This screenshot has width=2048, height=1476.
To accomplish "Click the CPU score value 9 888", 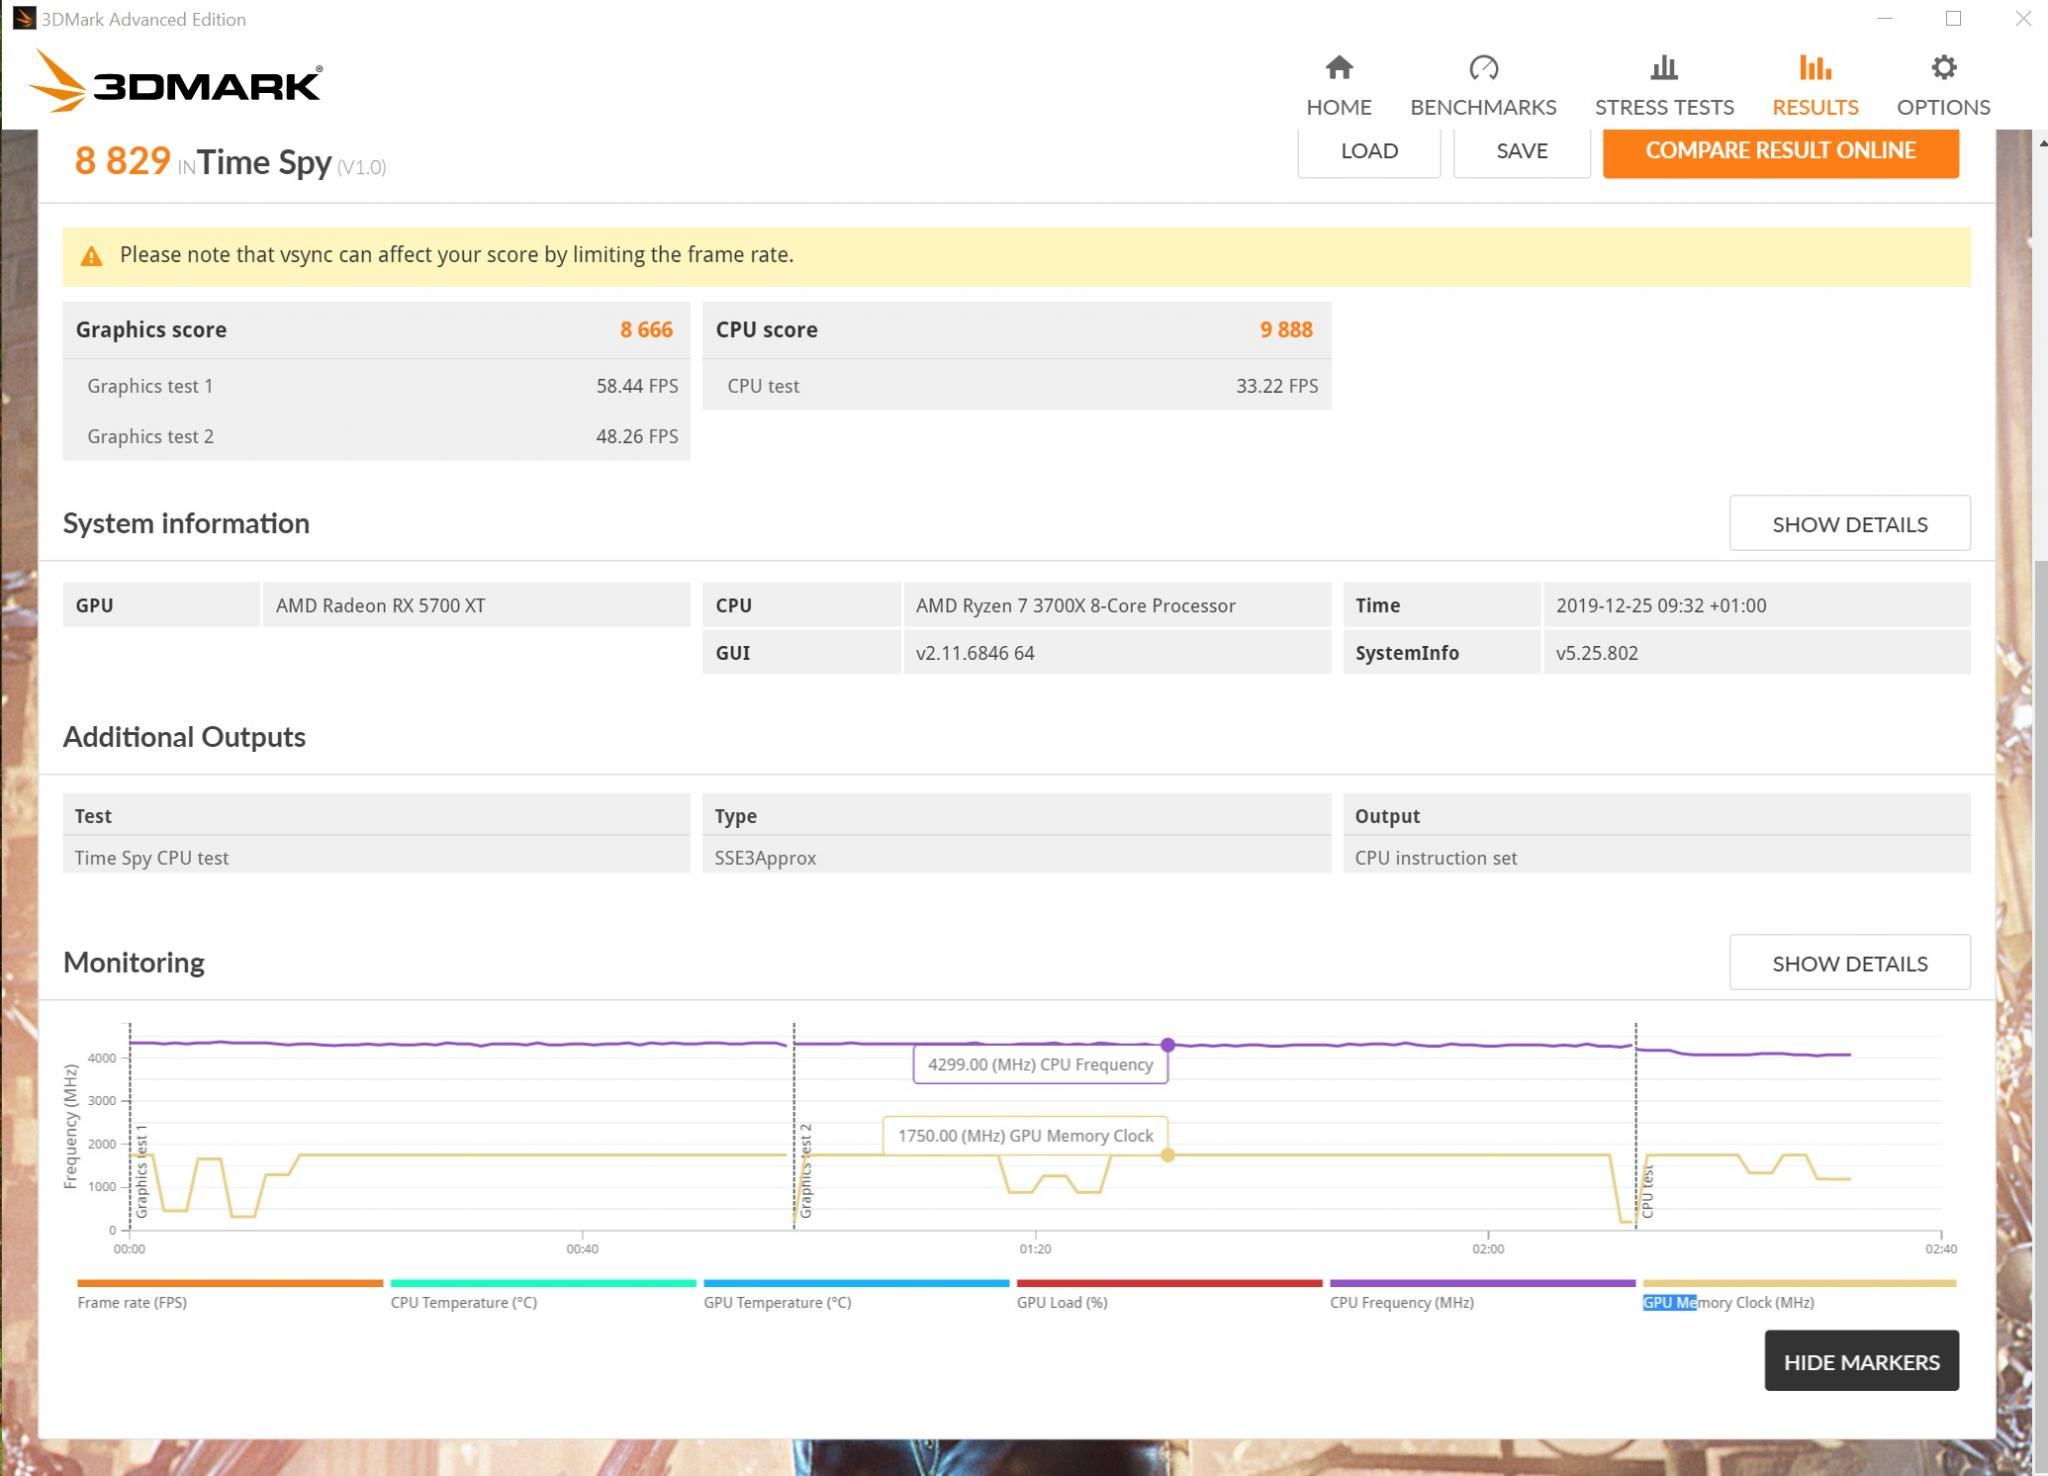I will 1286,330.
